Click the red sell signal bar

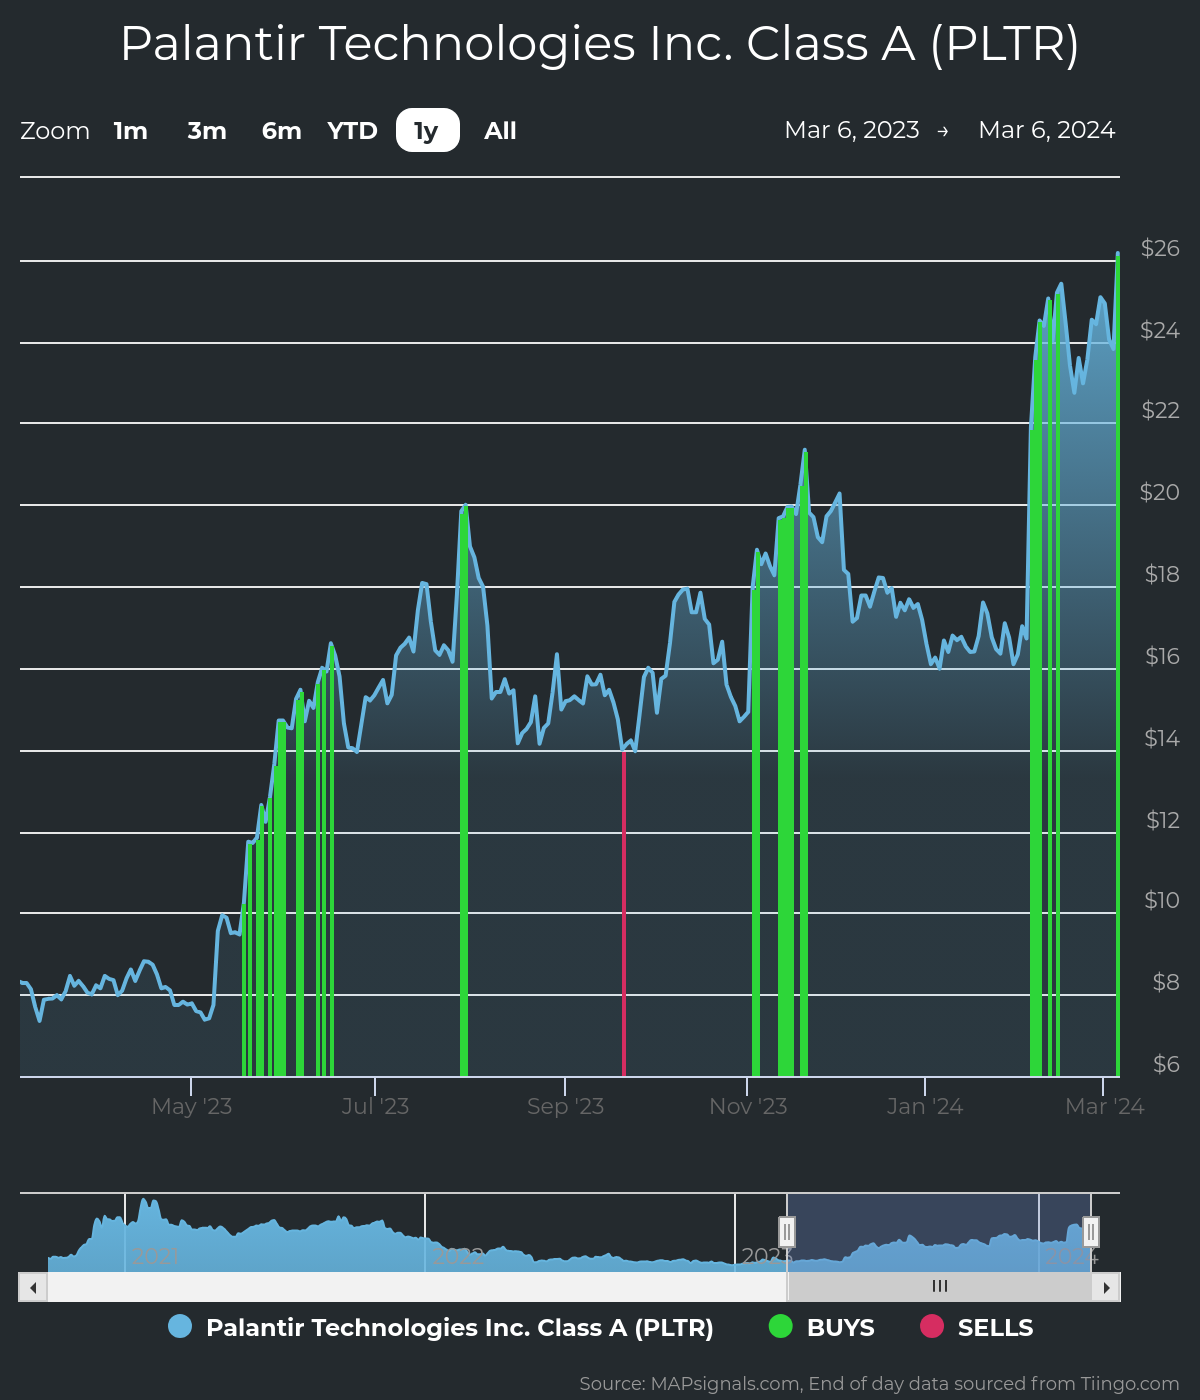point(624,913)
